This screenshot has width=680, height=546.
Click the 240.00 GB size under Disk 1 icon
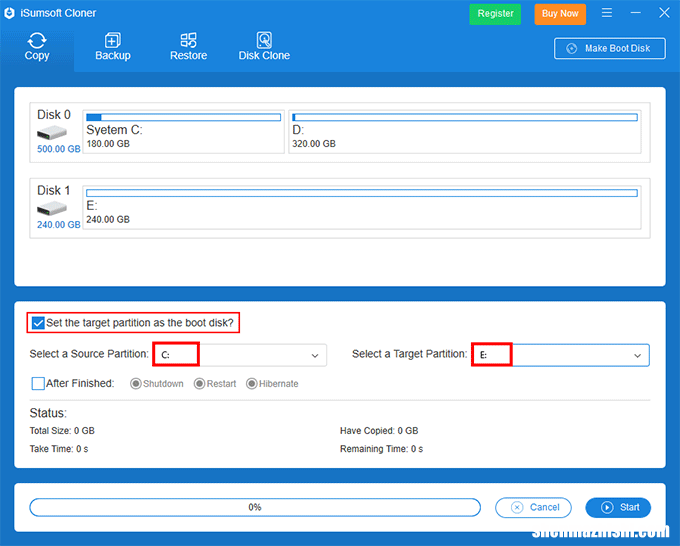pos(59,225)
